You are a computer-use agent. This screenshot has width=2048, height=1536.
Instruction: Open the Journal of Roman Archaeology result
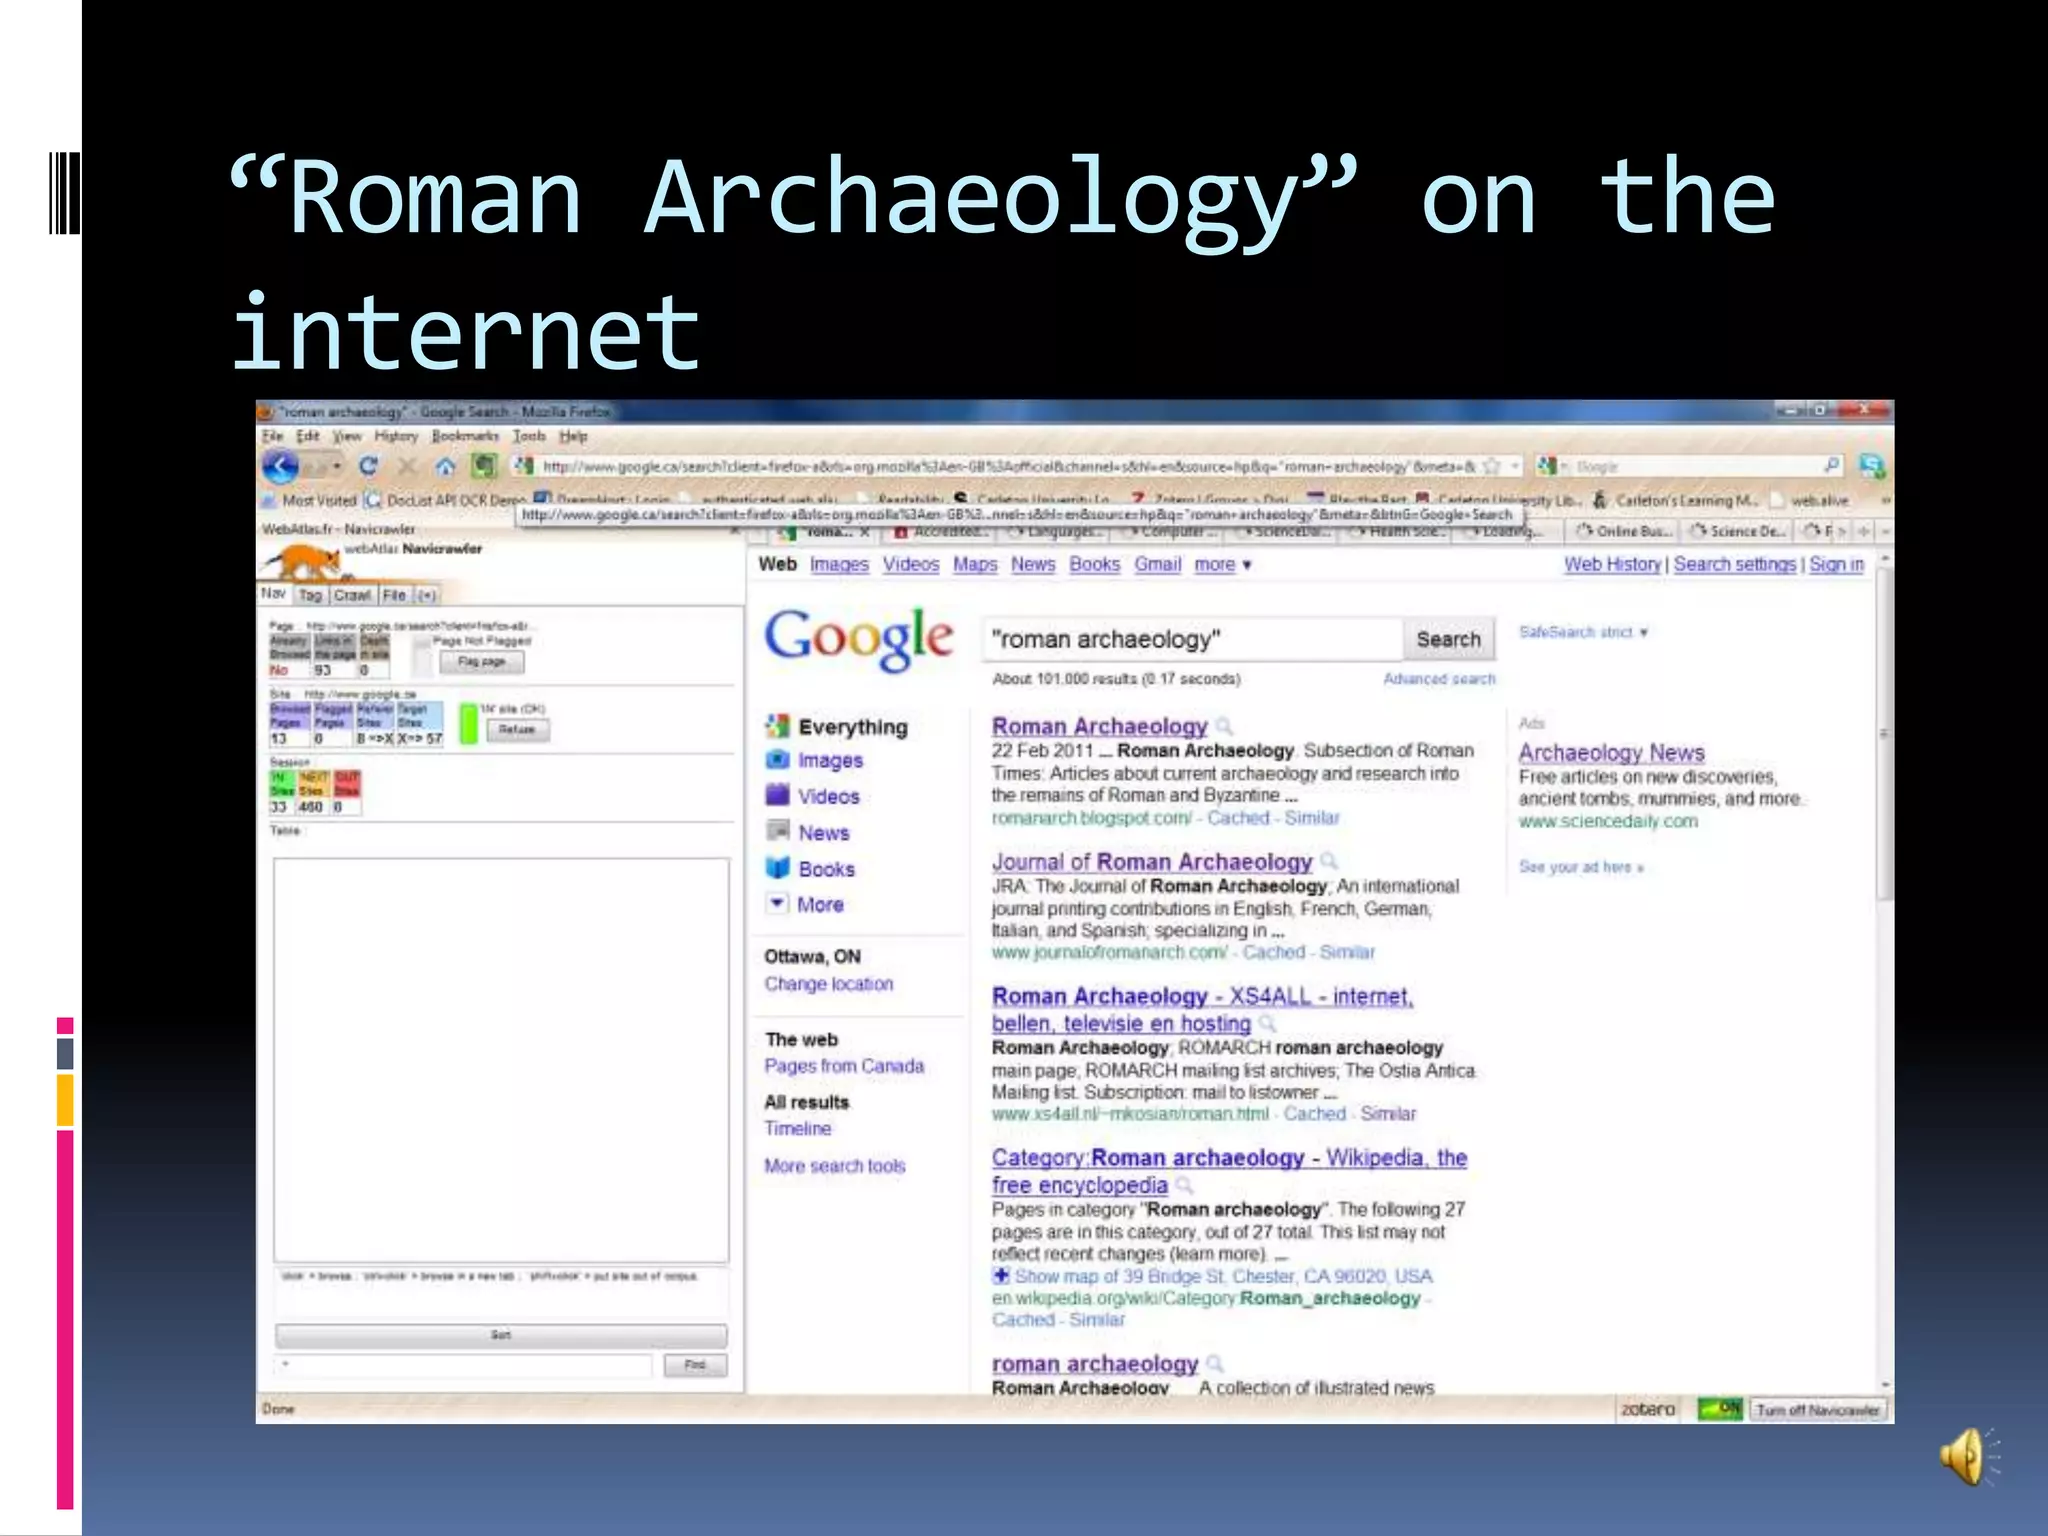(x=1152, y=861)
